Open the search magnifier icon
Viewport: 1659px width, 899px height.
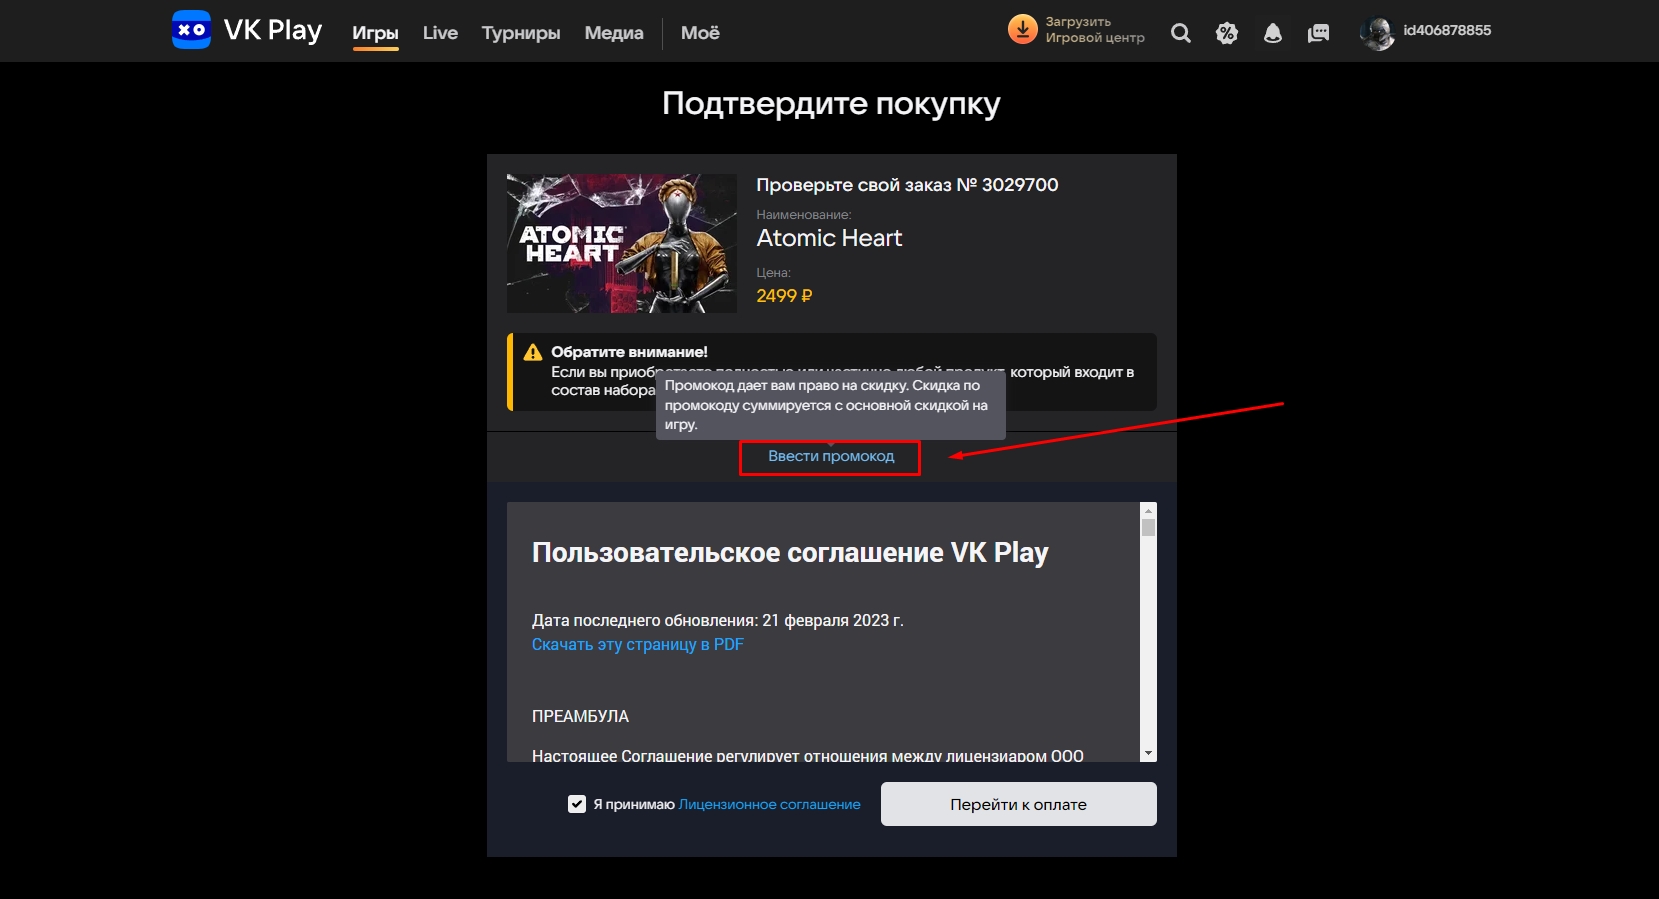pyautogui.click(x=1181, y=33)
